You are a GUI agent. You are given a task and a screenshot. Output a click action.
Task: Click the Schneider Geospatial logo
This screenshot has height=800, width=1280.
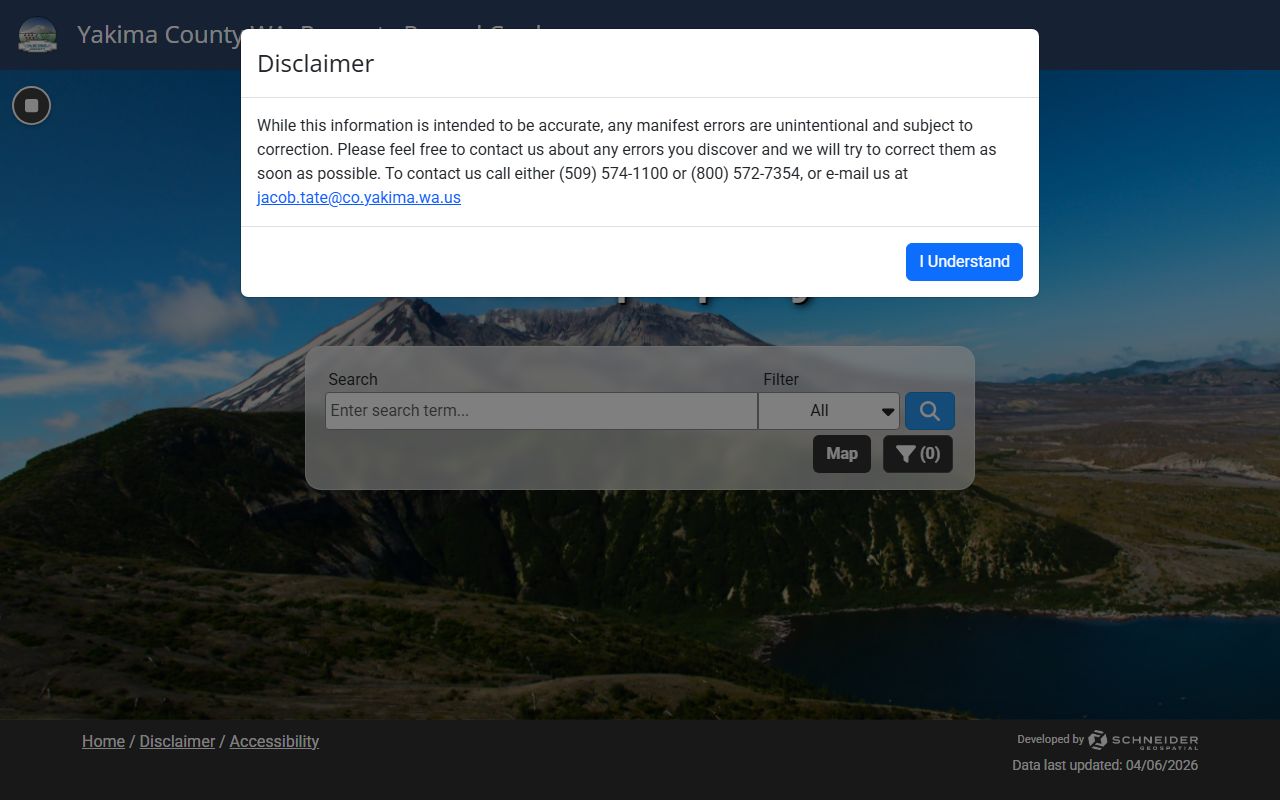pyautogui.click(x=1143, y=740)
